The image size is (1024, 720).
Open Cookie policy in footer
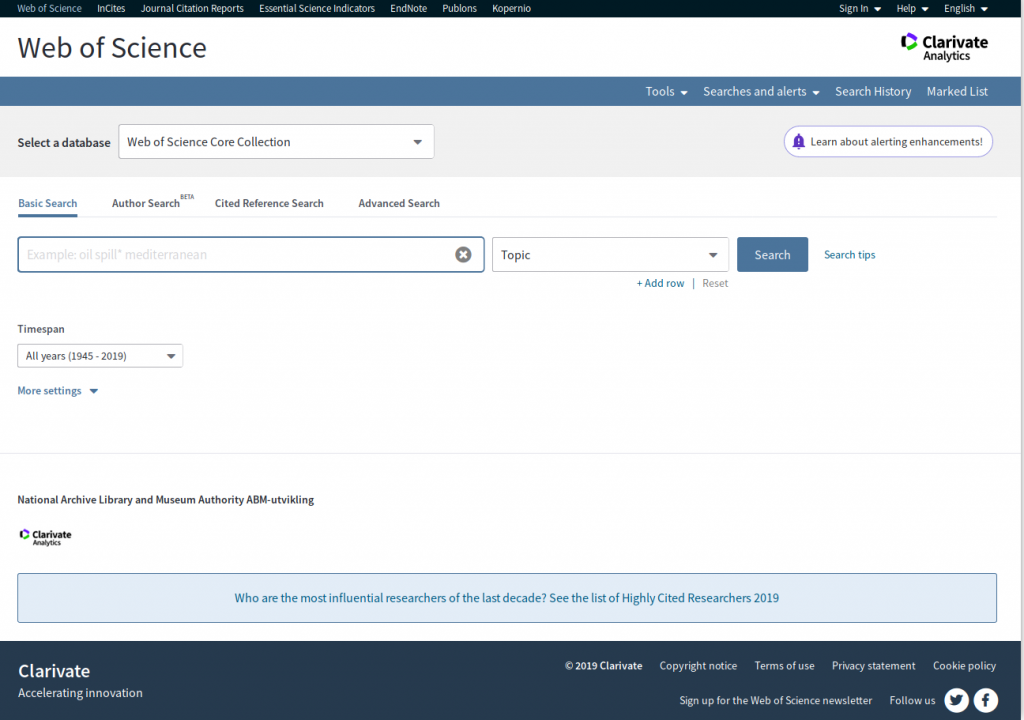(964, 666)
